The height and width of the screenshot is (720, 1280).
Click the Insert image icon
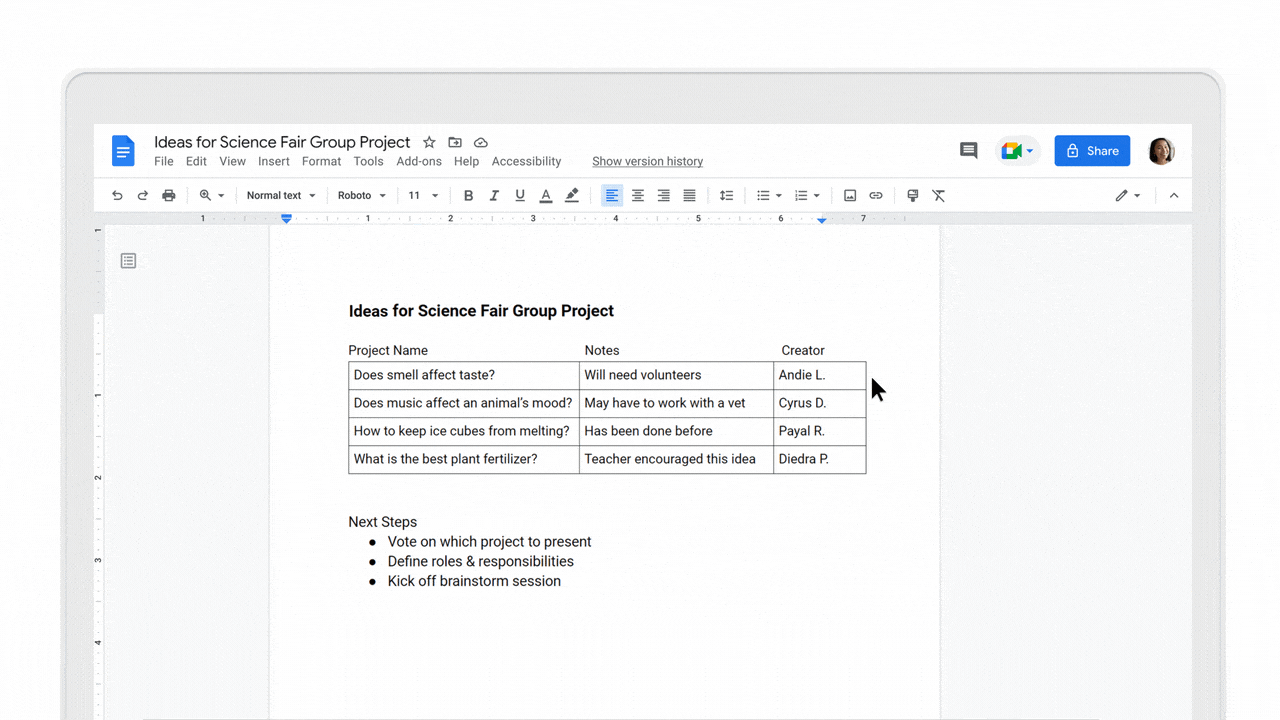pos(849,195)
